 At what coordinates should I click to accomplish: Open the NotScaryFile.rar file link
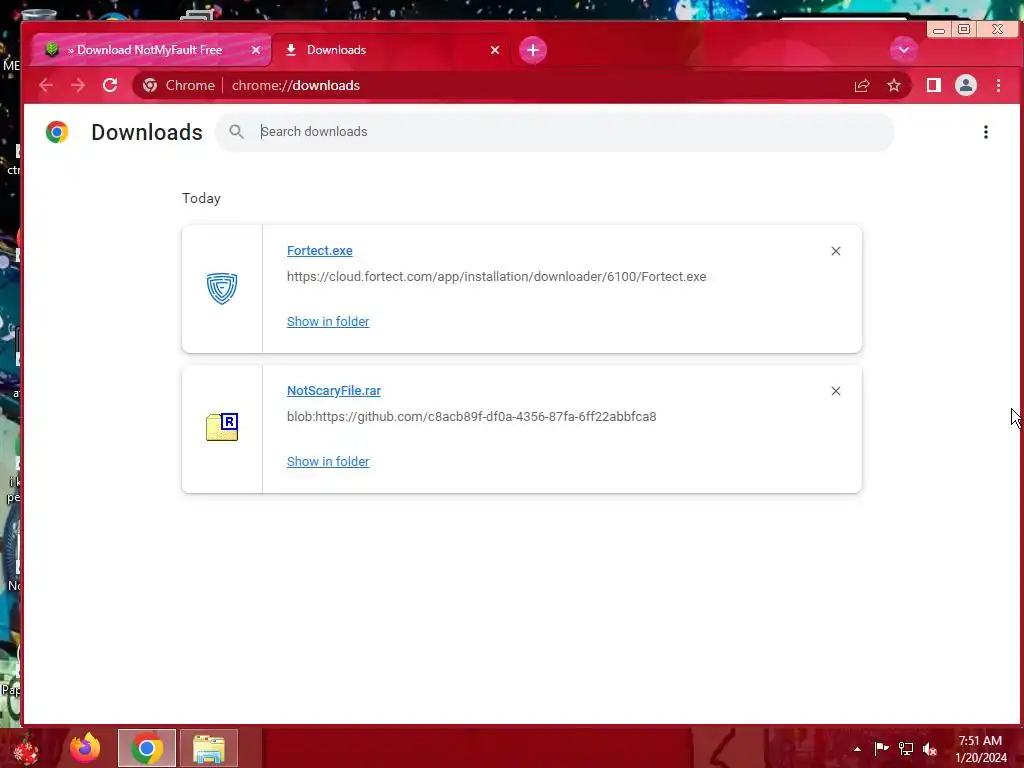334,391
